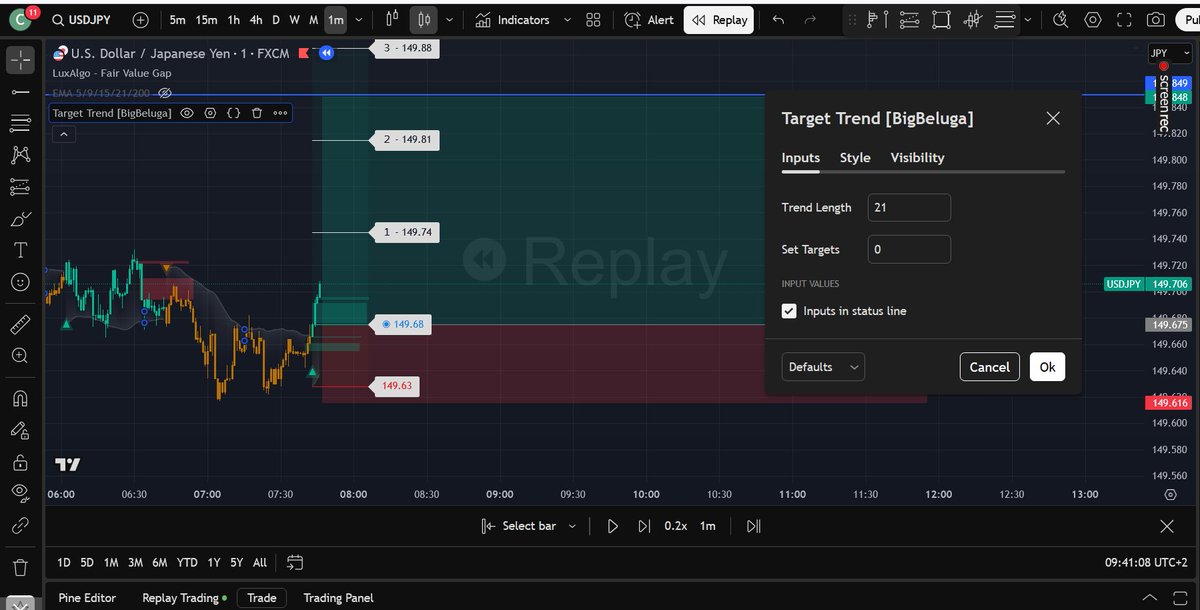Take a chart snapshot with camera icon
The width and height of the screenshot is (1200, 610).
pos(1155,20)
